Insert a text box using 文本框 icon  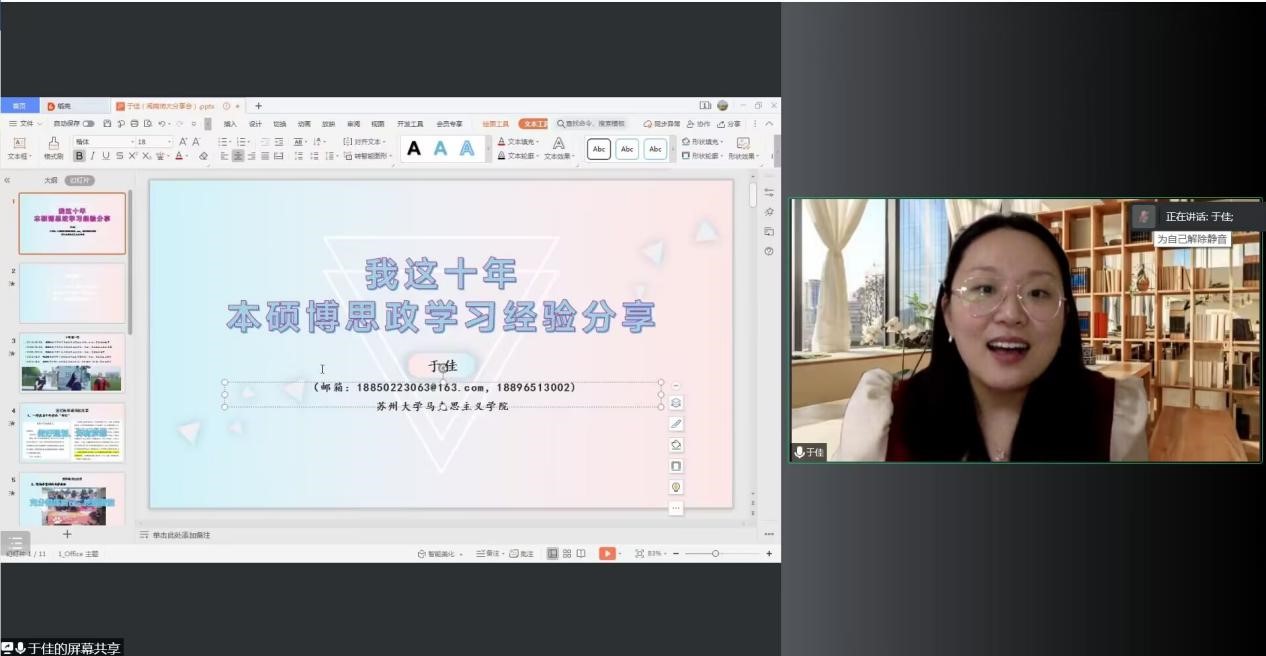(x=20, y=147)
